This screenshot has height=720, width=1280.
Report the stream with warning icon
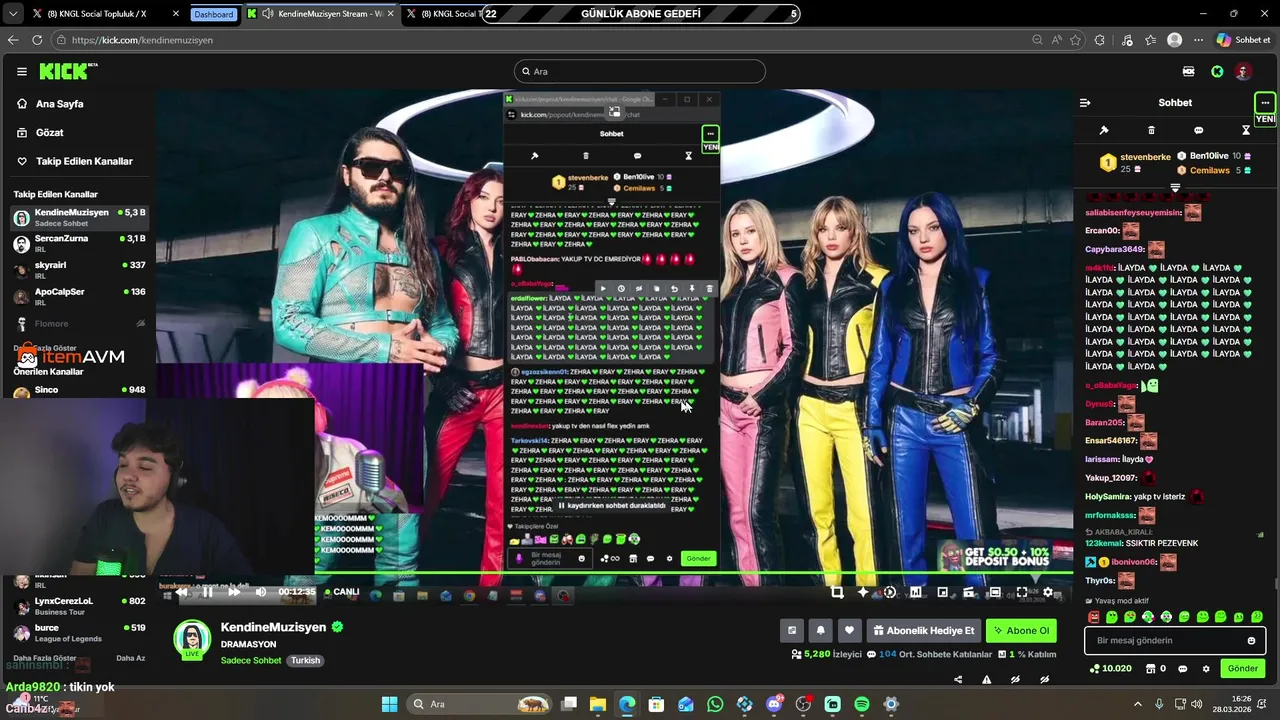[x=987, y=679]
